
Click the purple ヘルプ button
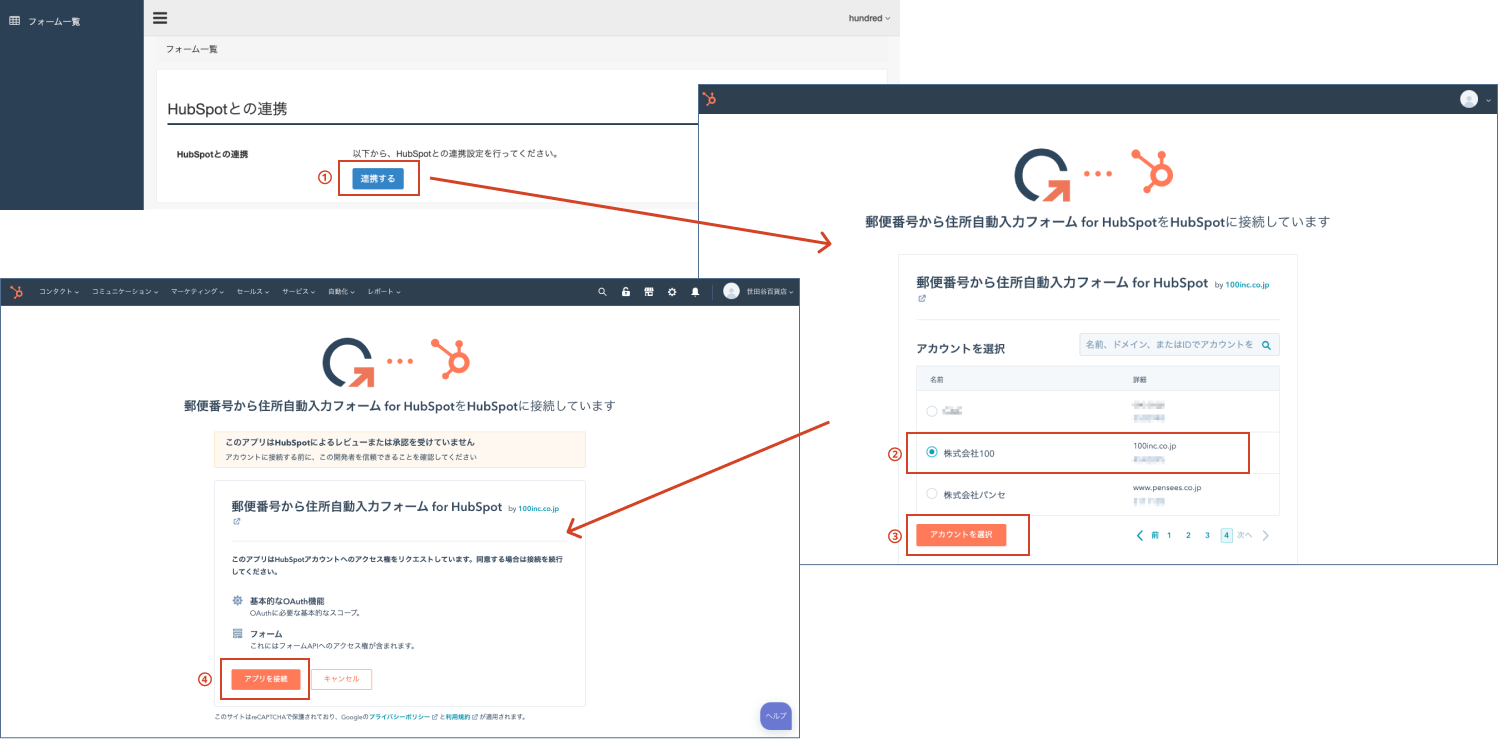click(776, 716)
